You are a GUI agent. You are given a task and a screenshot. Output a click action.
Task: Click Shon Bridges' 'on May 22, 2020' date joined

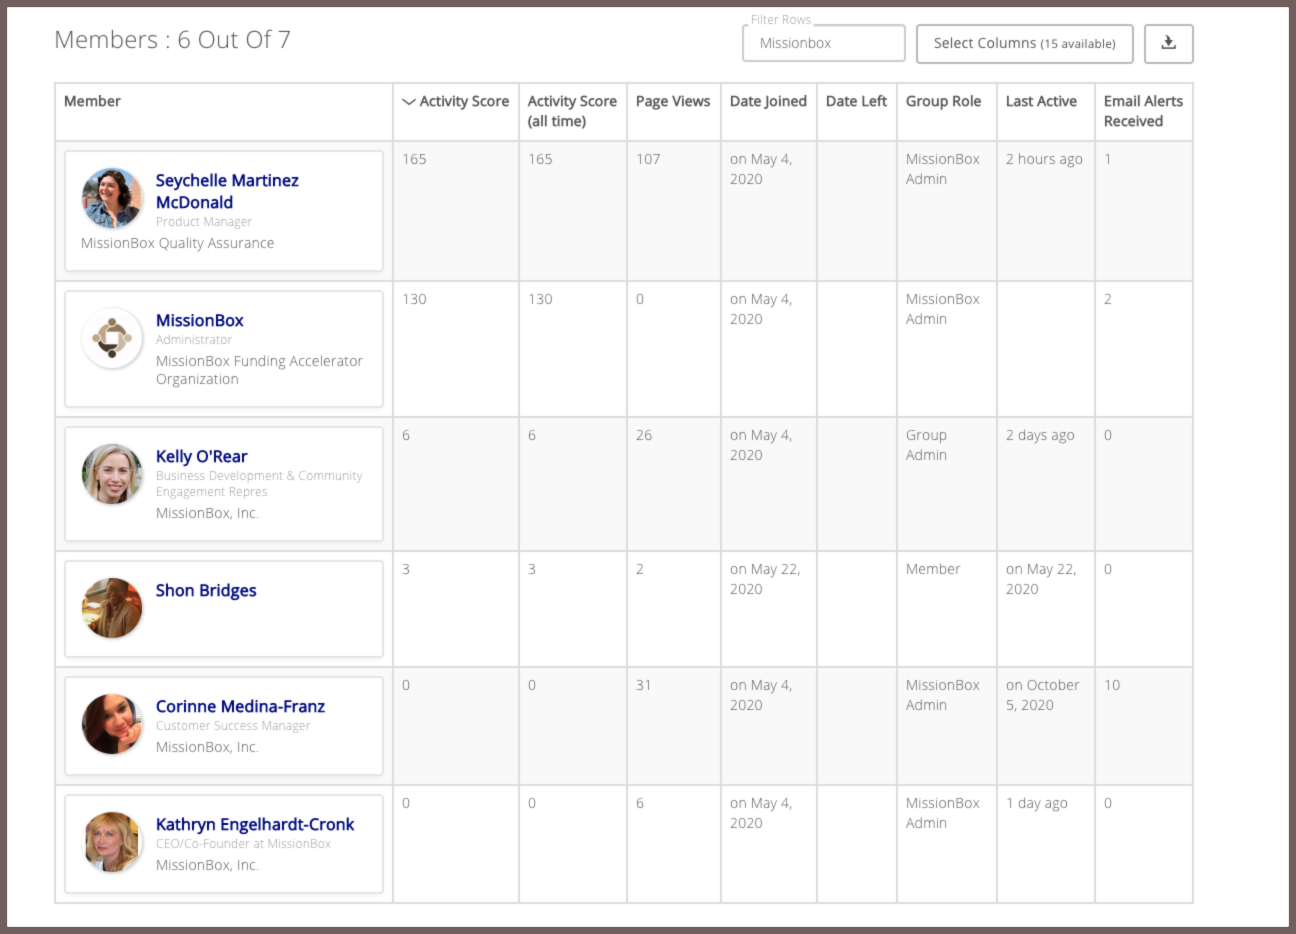point(765,579)
